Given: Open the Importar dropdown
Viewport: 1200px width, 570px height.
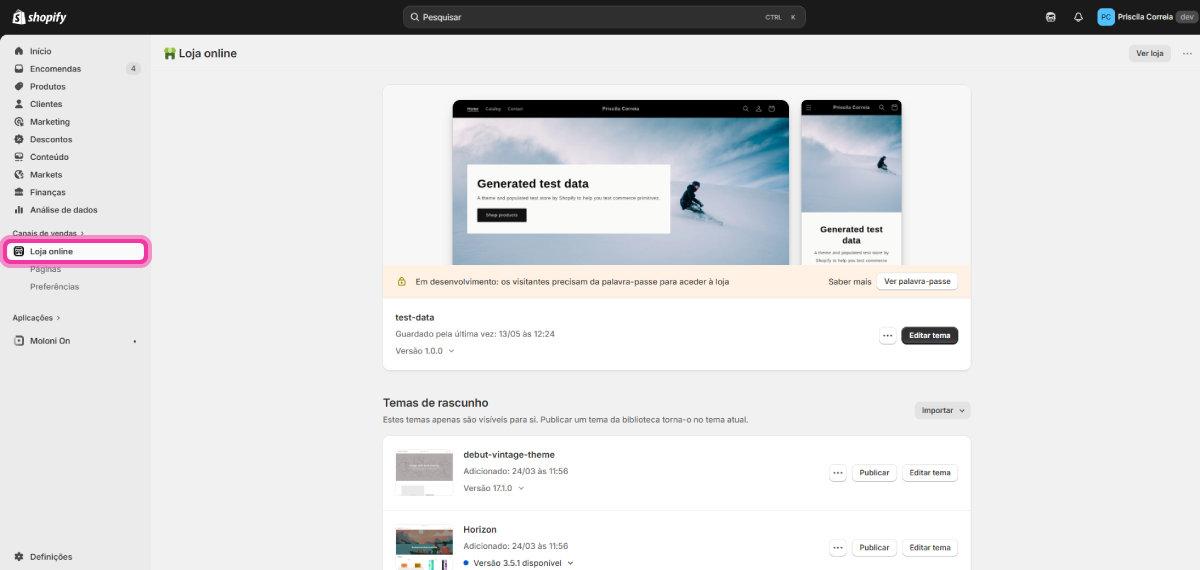Looking at the screenshot, I should pos(942,410).
